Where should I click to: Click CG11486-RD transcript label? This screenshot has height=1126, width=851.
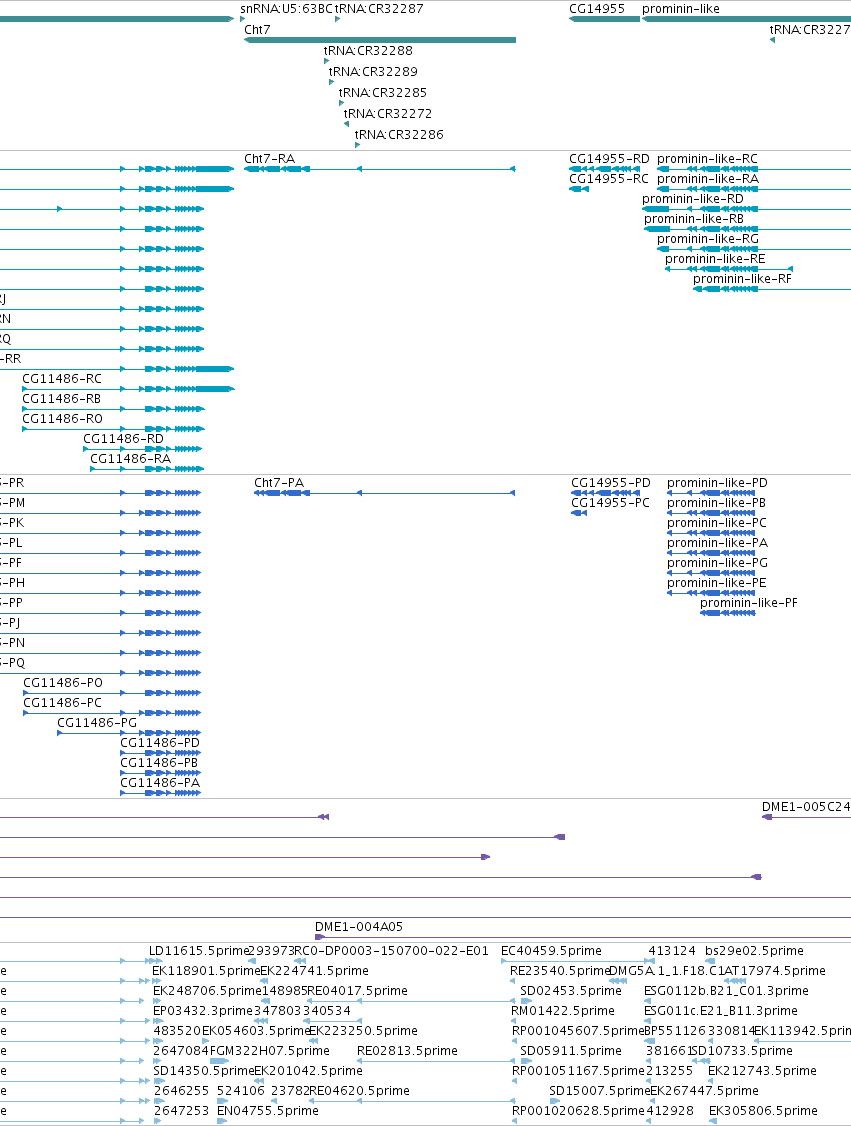[124, 439]
